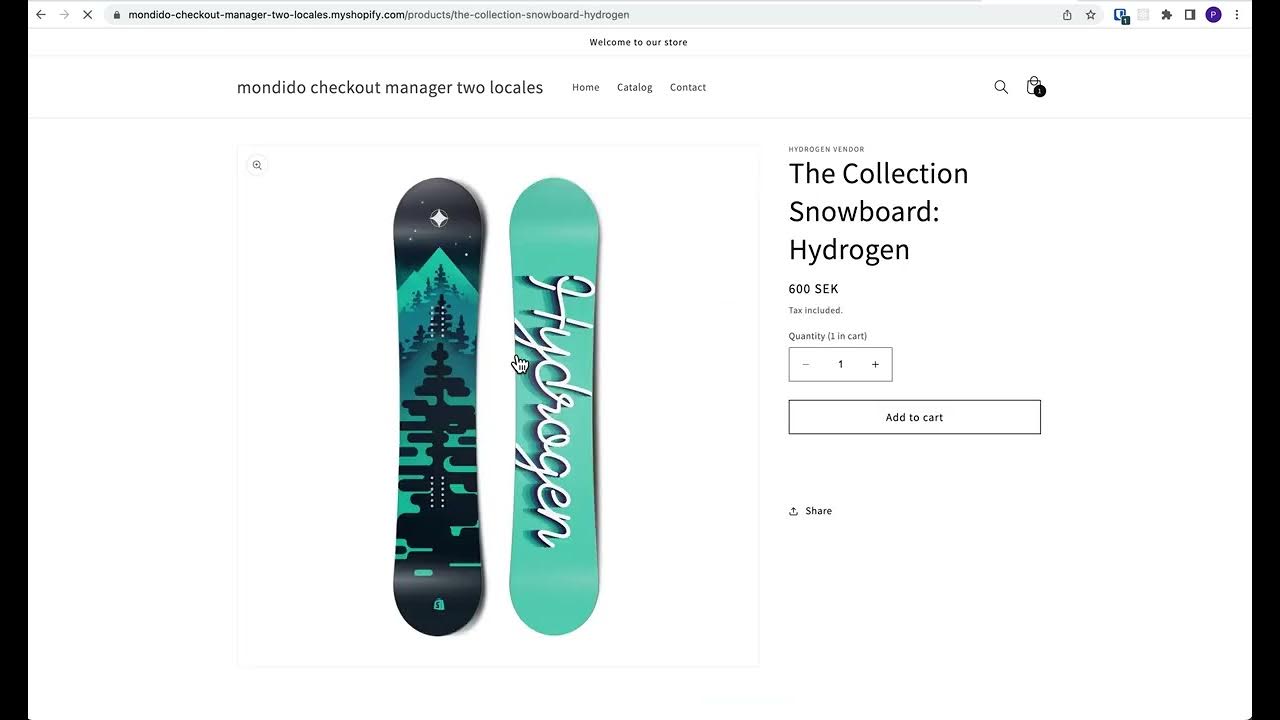Image resolution: width=1280 pixels, height=720 pixels.
Task: Bookmark this page with the star icon
Action: point(1091,15)
